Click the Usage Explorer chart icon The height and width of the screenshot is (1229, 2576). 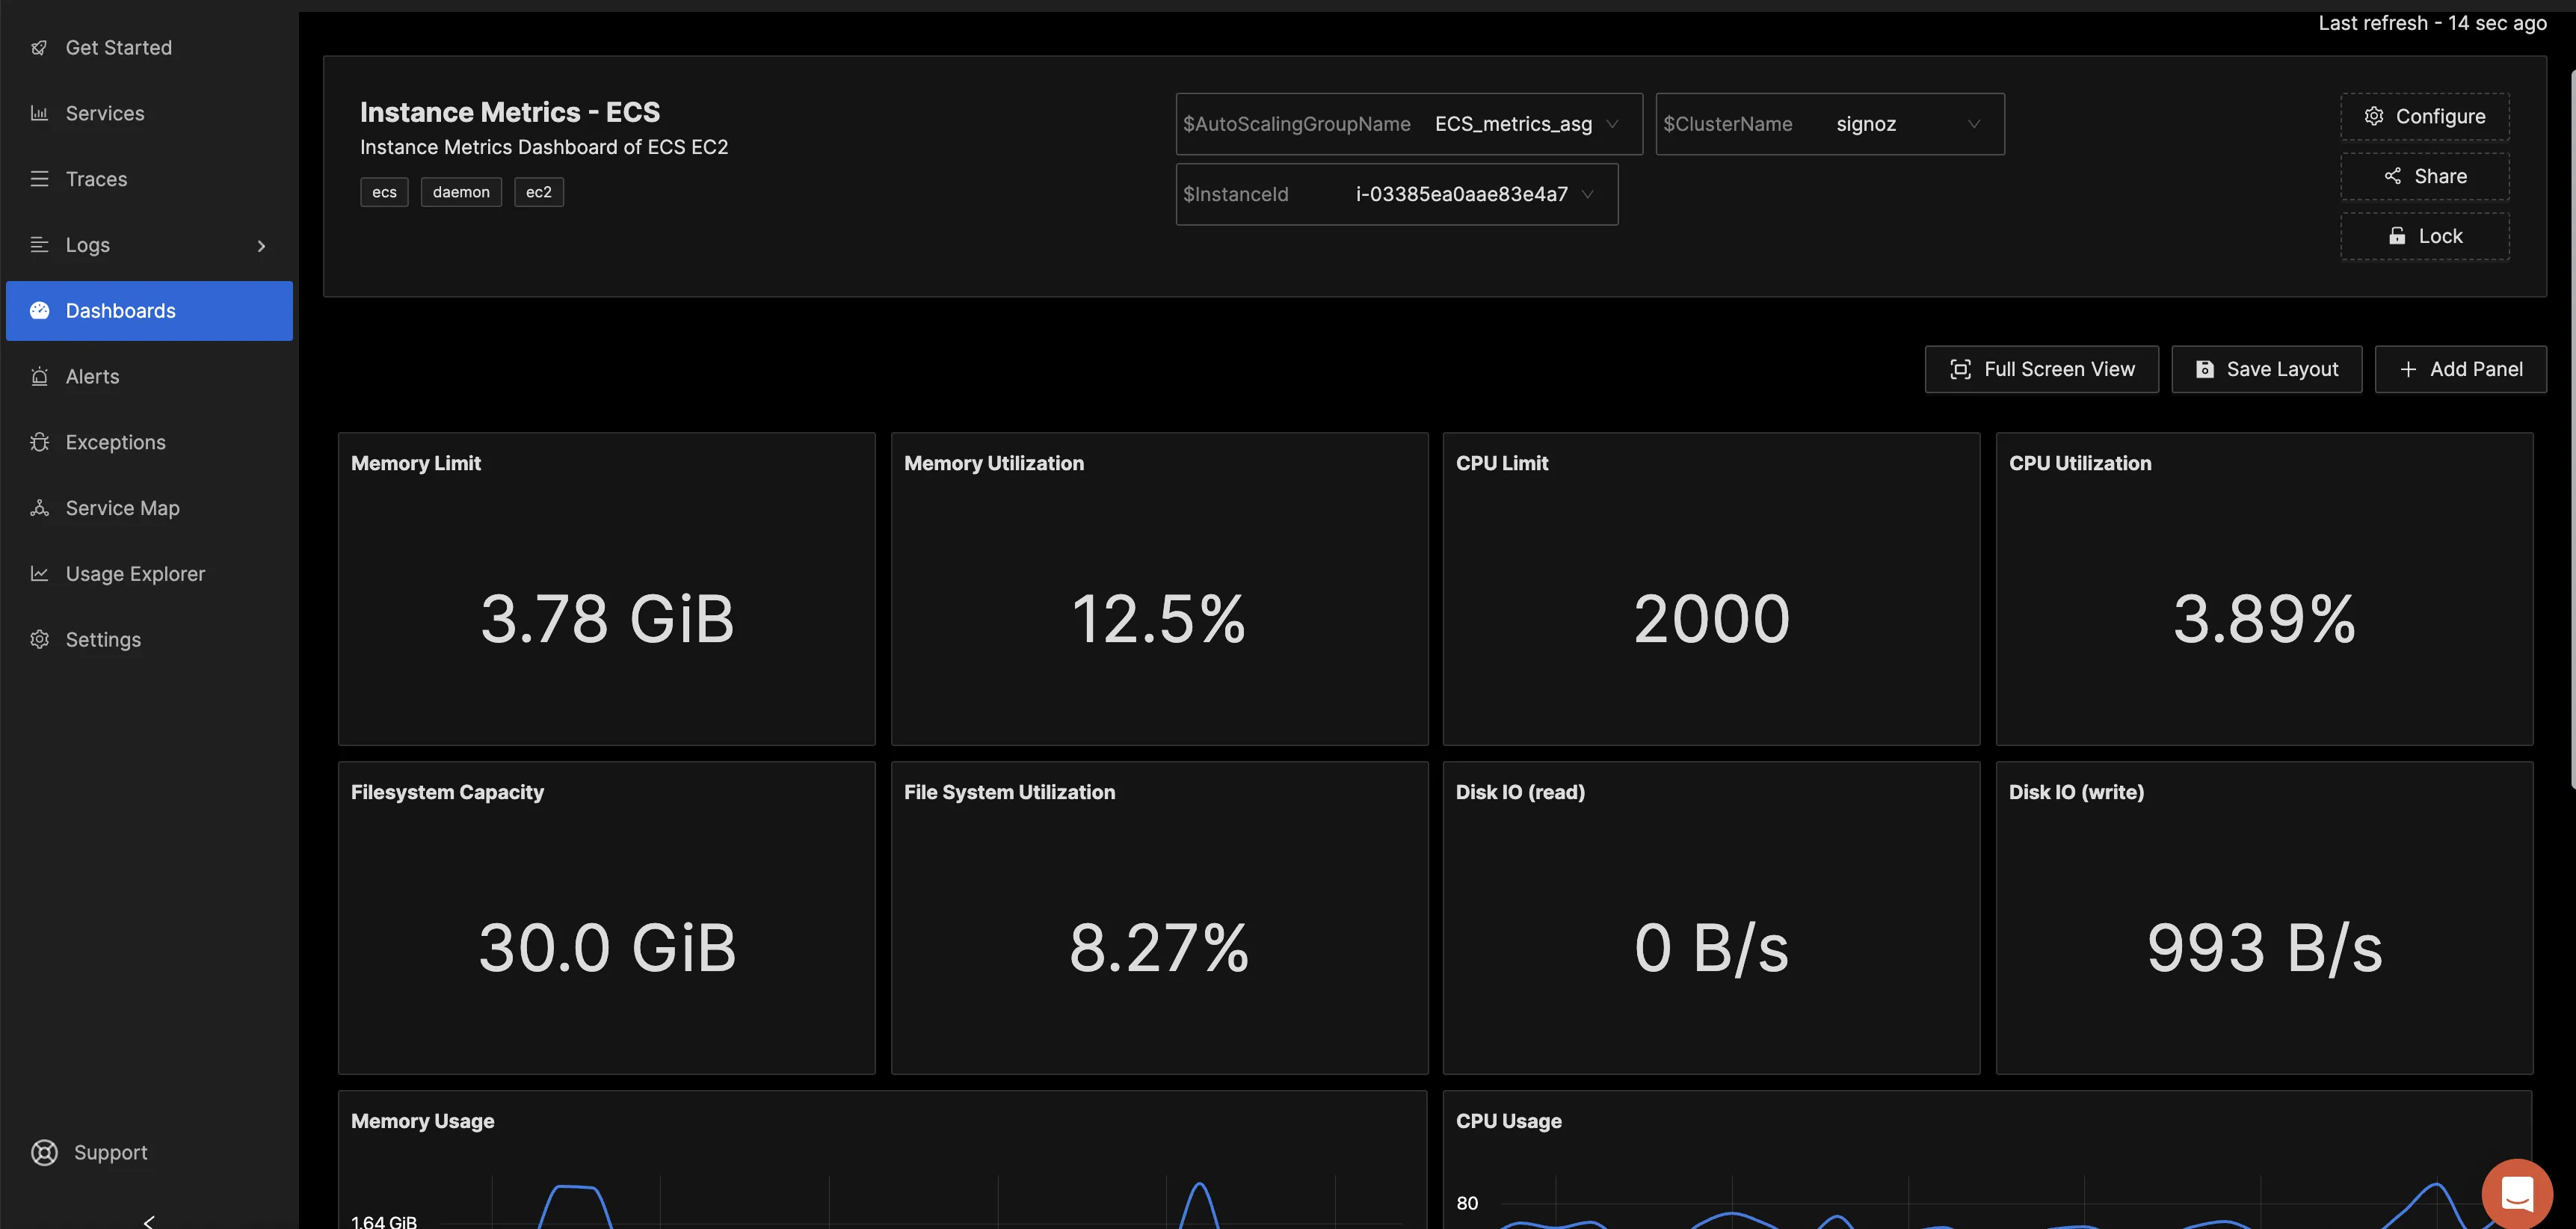39,574
